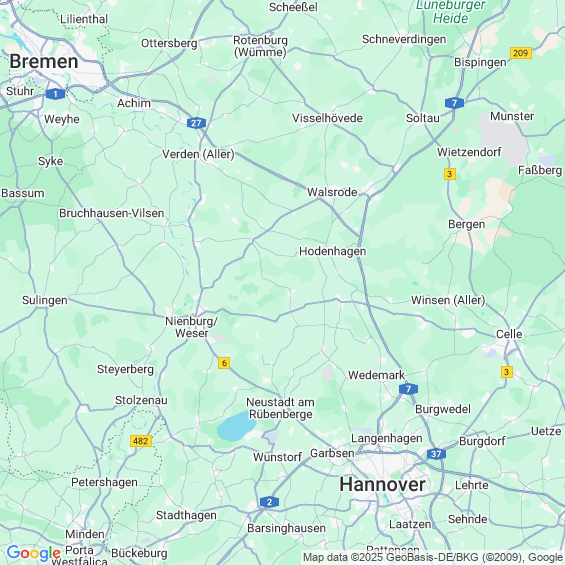The height and width of the screenshot is (565, 565).
Task: Click the A2 highway shield above Barsinghausen
Action: point(269,502)
